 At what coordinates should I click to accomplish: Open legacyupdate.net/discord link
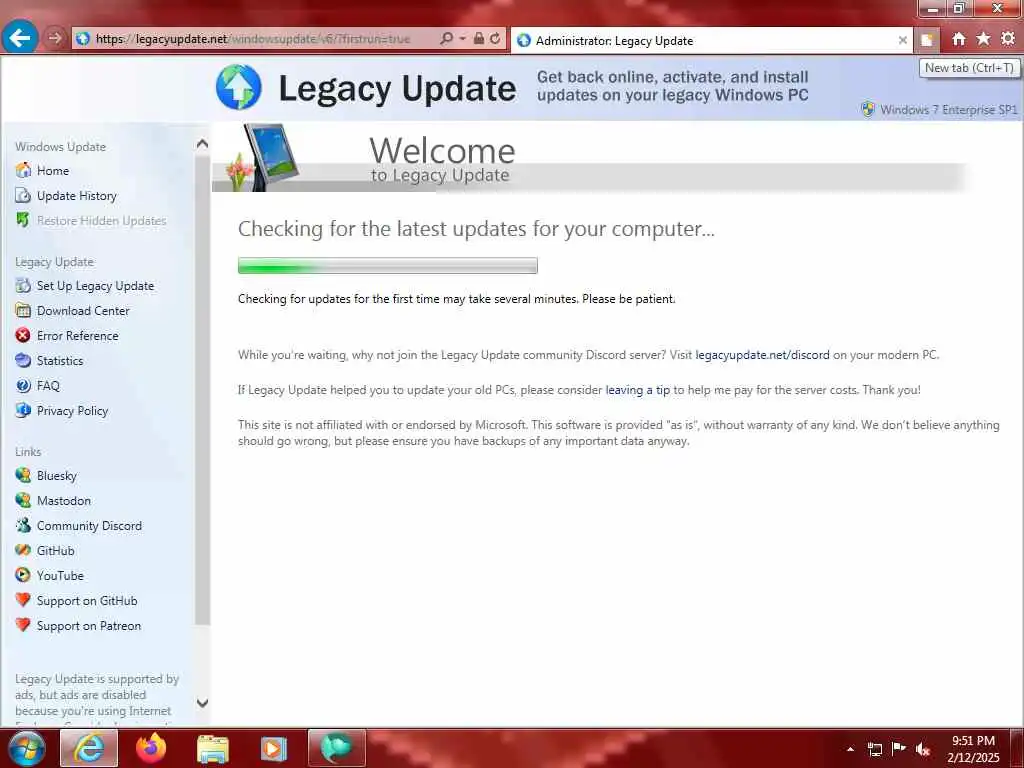pyautogui.click(x=762, y=355)
